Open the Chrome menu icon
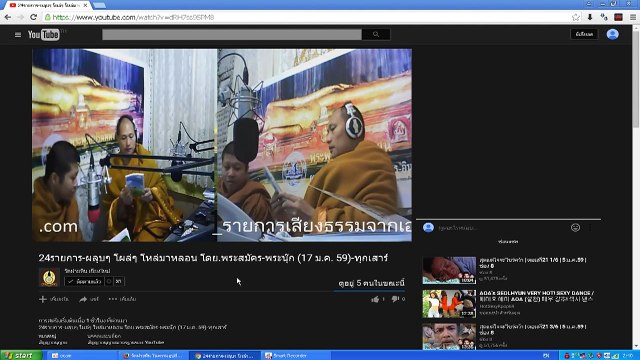Screen dimensions: 640x360 pyautogui.click(x=633, y=17)
